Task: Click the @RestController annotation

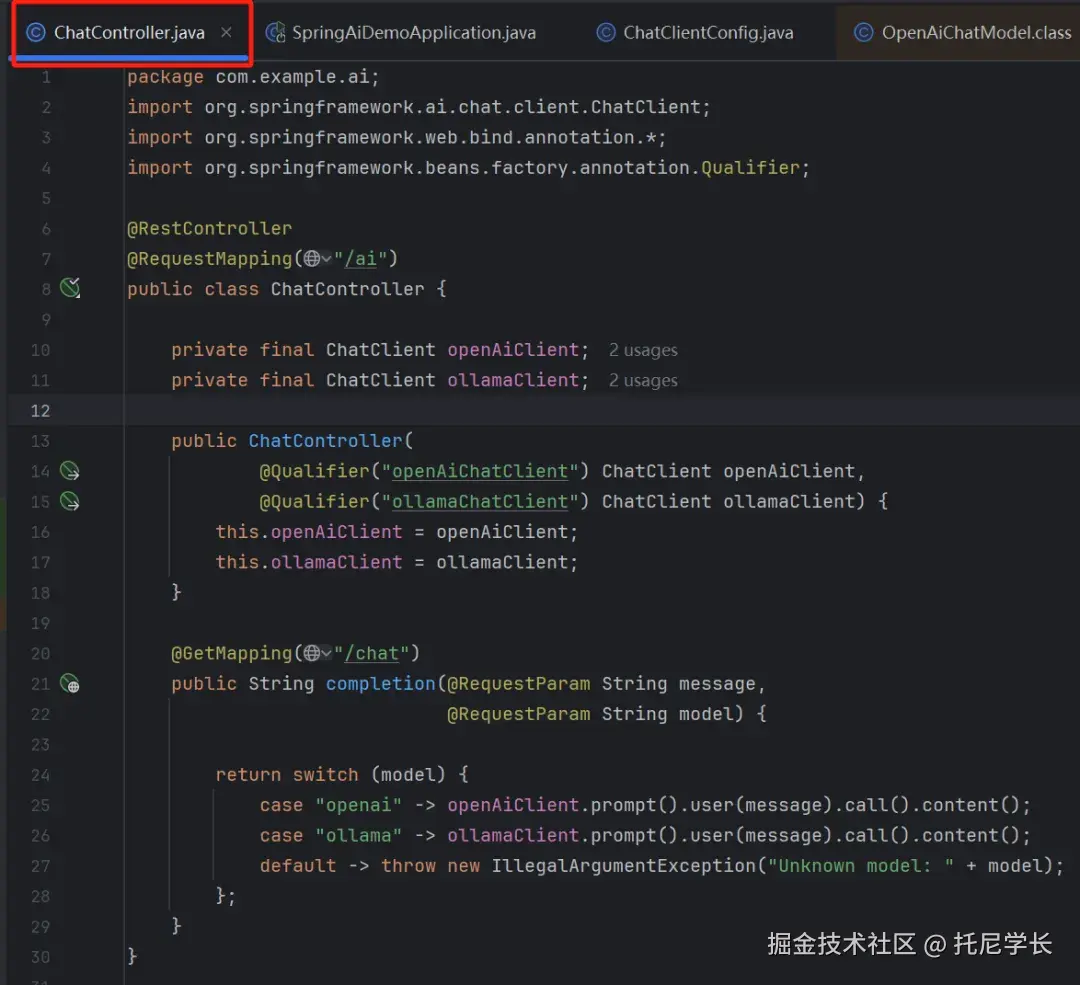Action: (x=209, y=228)
